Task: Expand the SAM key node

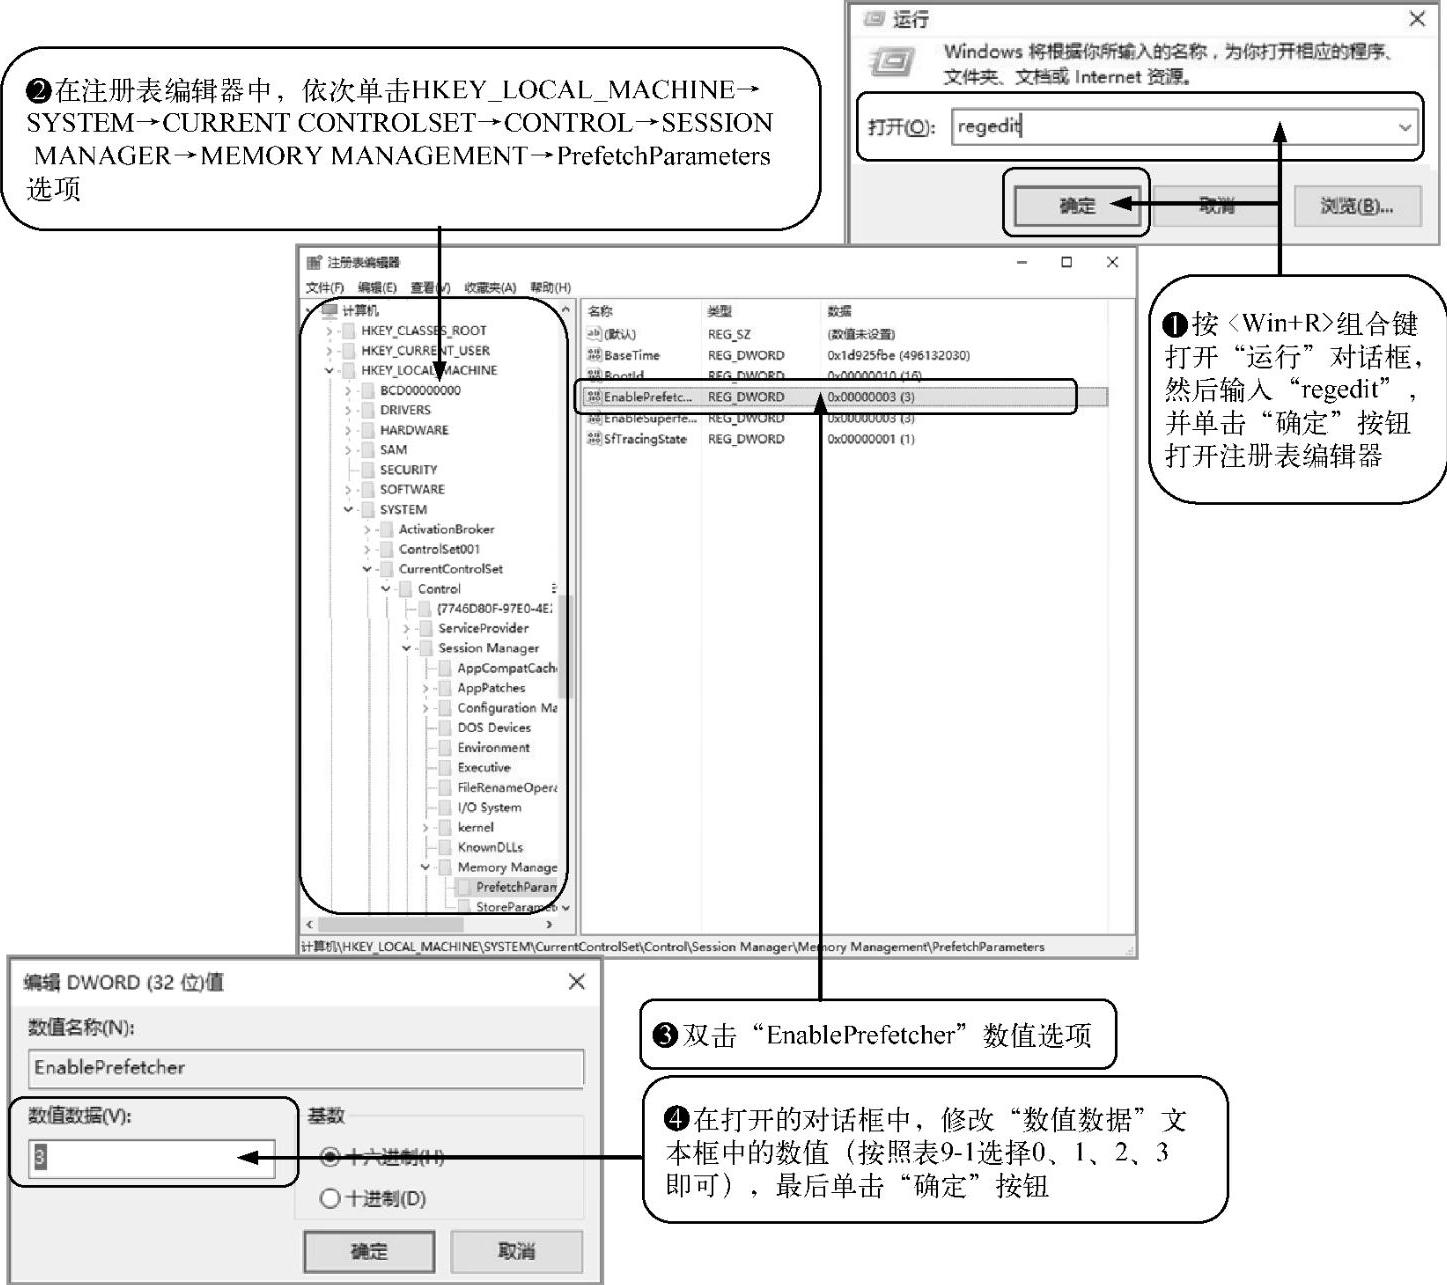Action: coord(348,450)
